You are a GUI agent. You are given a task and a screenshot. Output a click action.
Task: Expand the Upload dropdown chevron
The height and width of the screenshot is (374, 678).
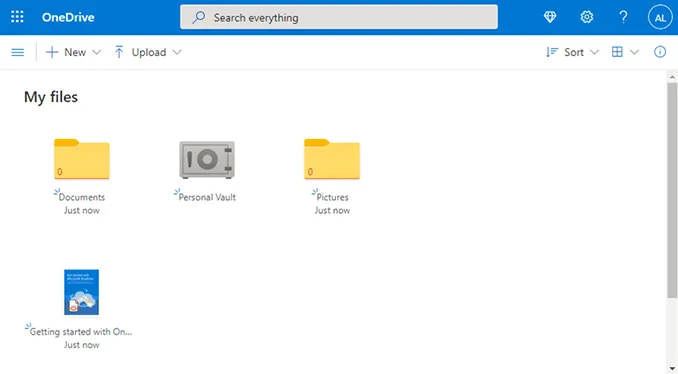[177, 52]
